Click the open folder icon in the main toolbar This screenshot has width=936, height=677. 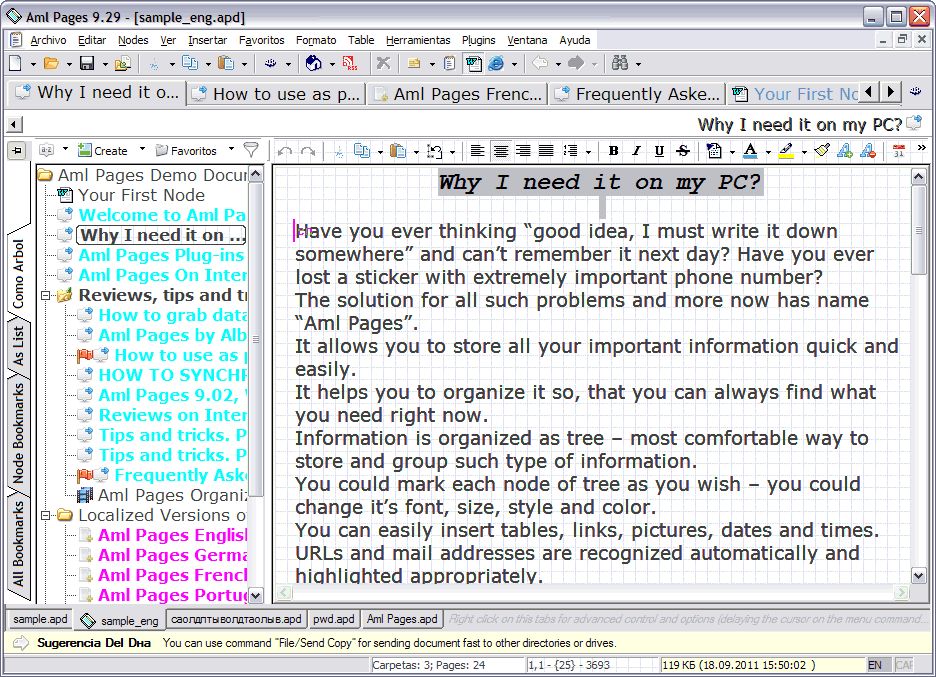coord(51,63)
